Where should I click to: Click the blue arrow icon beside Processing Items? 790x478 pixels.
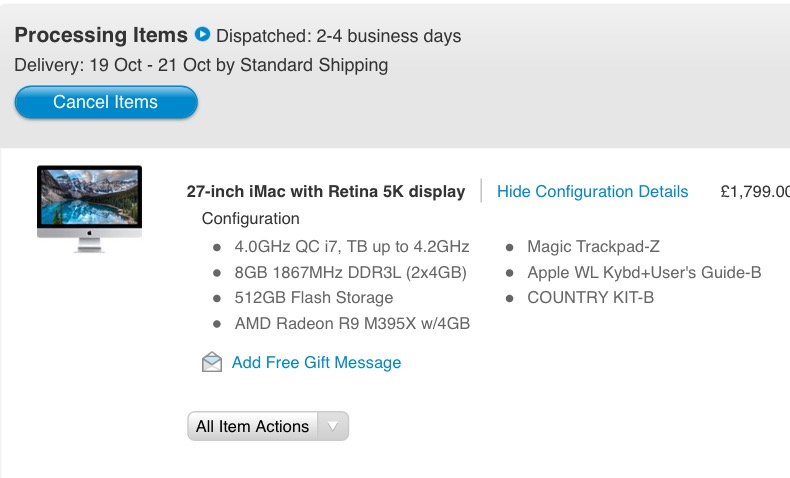click(203, 35)
